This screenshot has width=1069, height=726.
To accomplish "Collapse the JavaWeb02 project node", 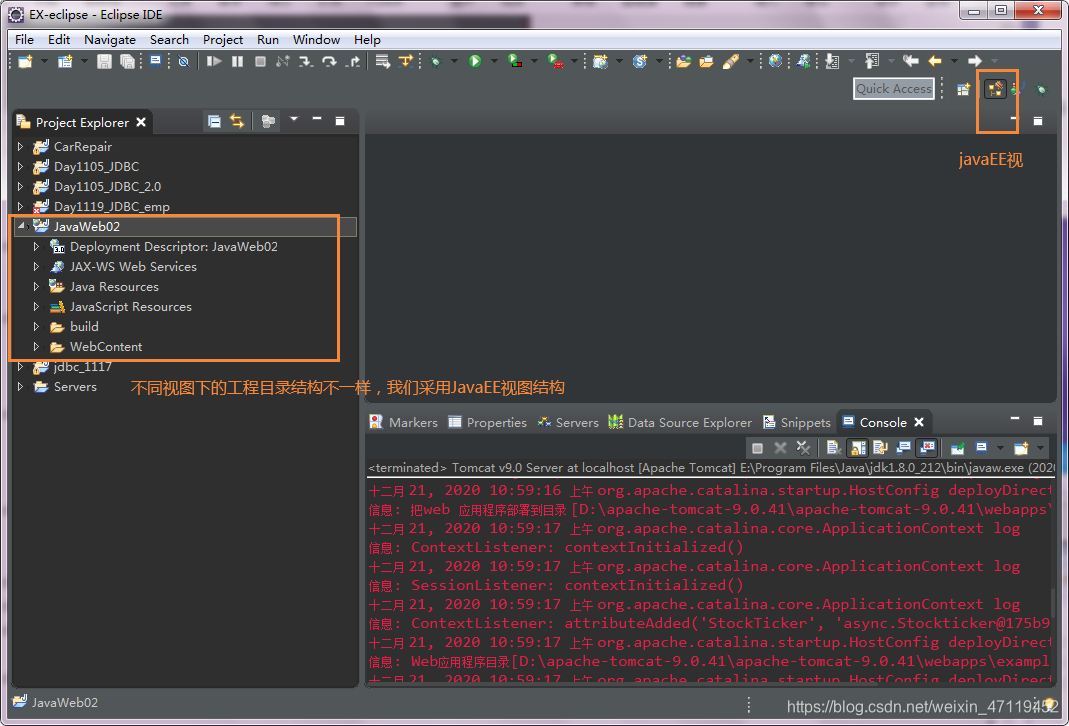I will tap(20, 226).
